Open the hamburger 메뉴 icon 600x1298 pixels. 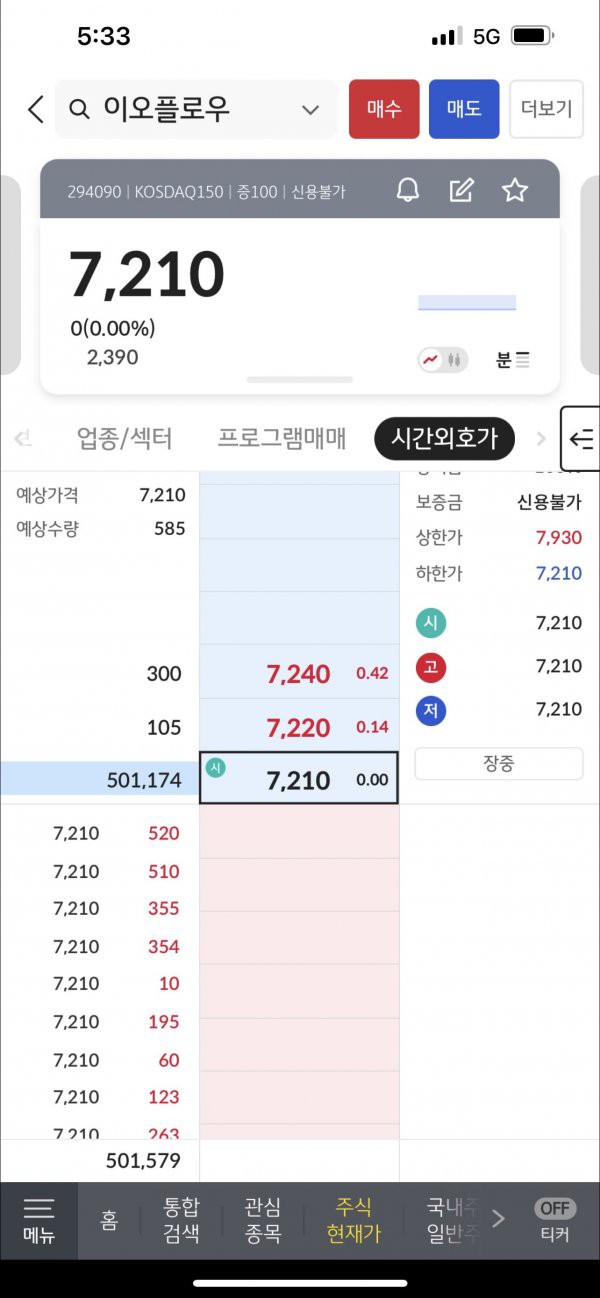(39, 1220)
